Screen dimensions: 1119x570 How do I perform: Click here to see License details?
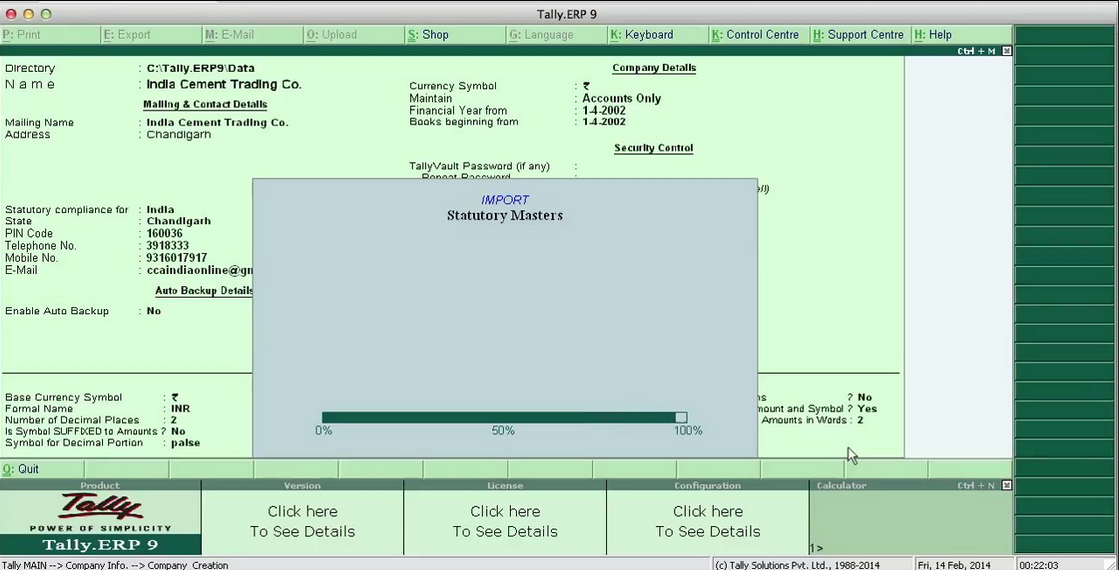pyautogui.click(x=505, y=521)
